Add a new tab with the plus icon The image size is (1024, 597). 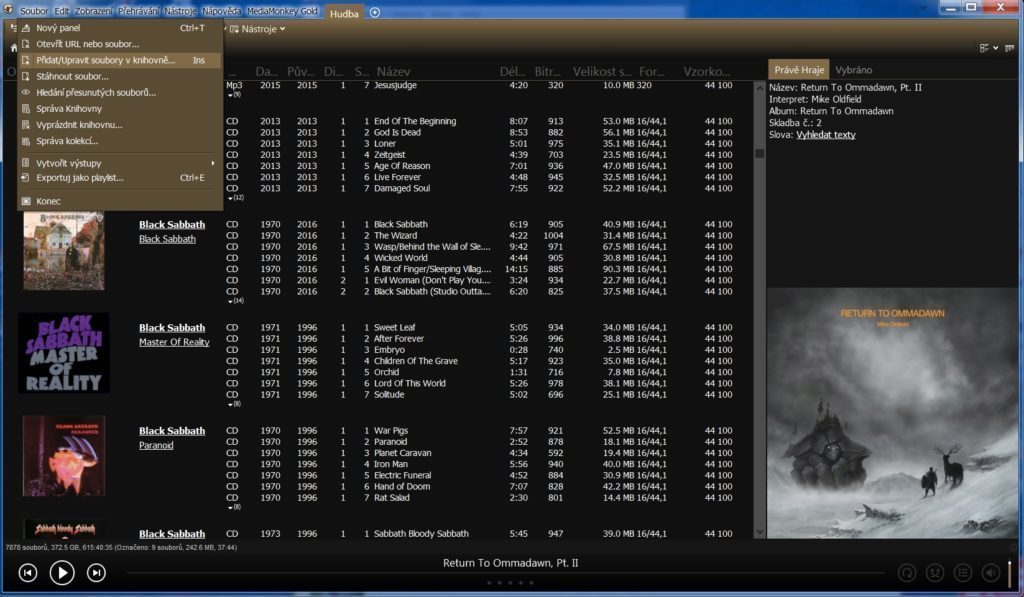[375, 12]
